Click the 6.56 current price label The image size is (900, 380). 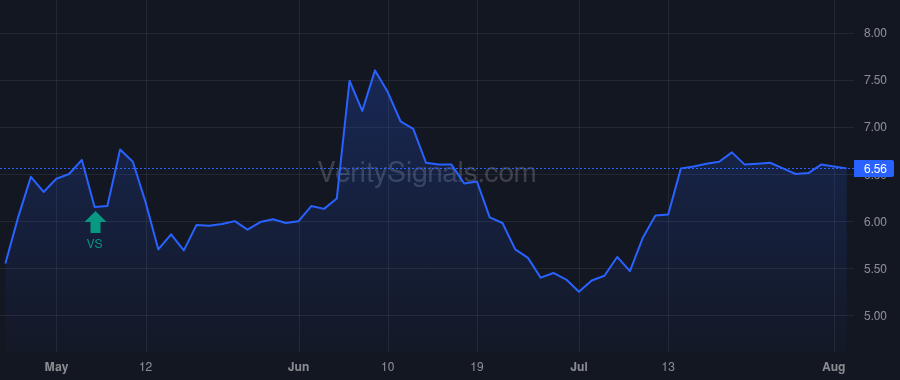(875, 169)
